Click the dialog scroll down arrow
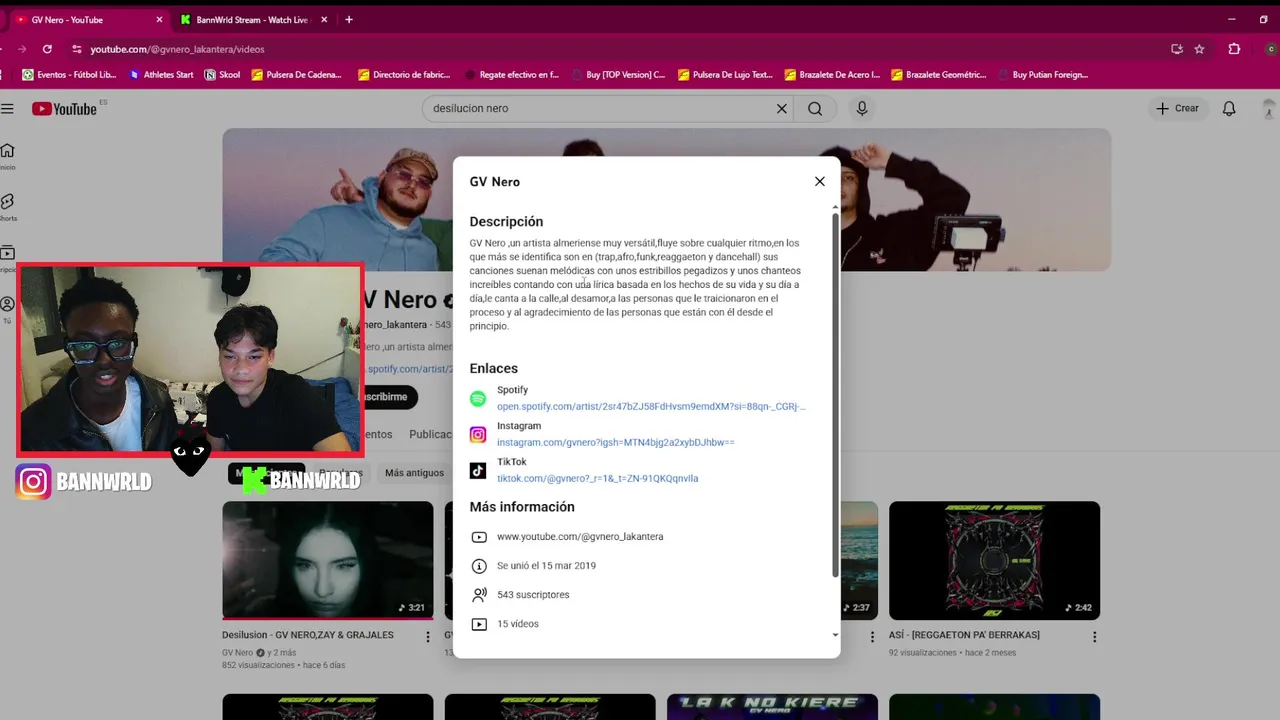Screen dimensions: 1280x720 tap(835, 635)
